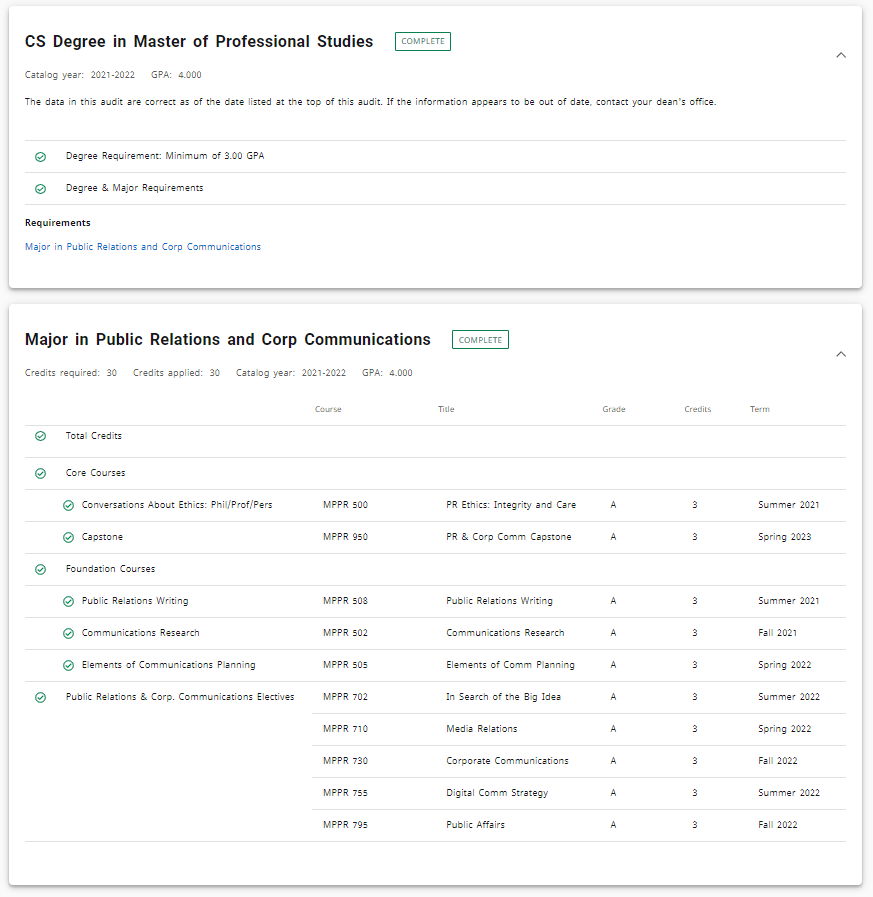This screenshot has width=873, height=897.
Task: Click 'Public Relations & Corp. Communications Electives' label
Action: [x=180, y=697]
